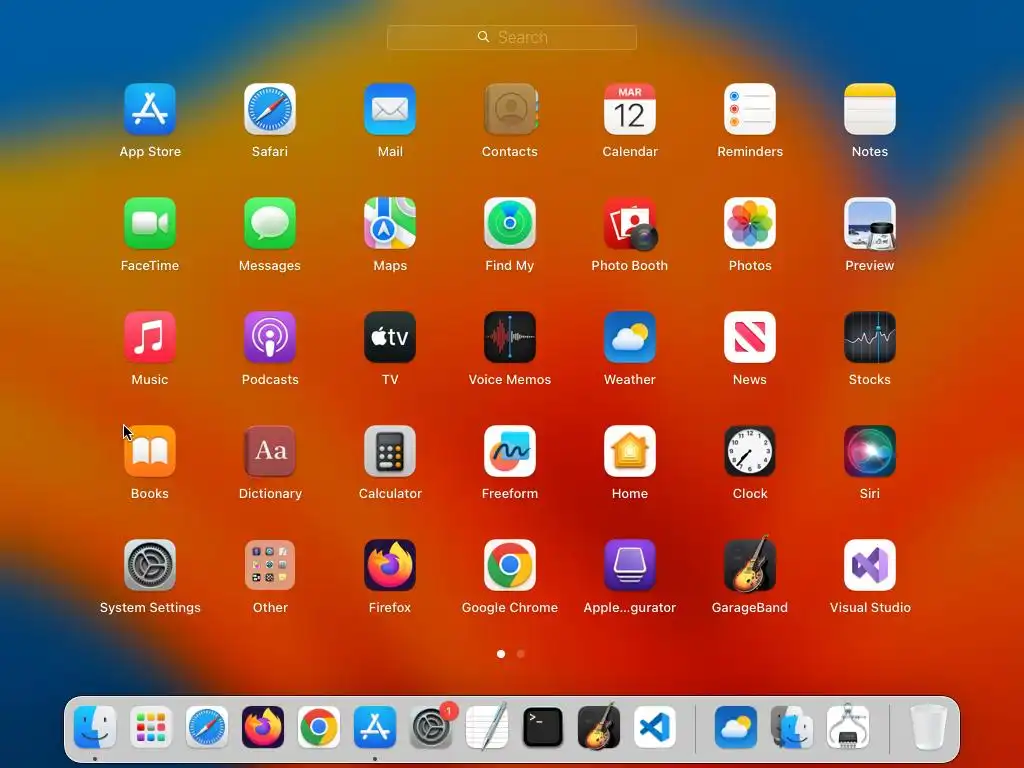Open the Home app

pos(630,451)
